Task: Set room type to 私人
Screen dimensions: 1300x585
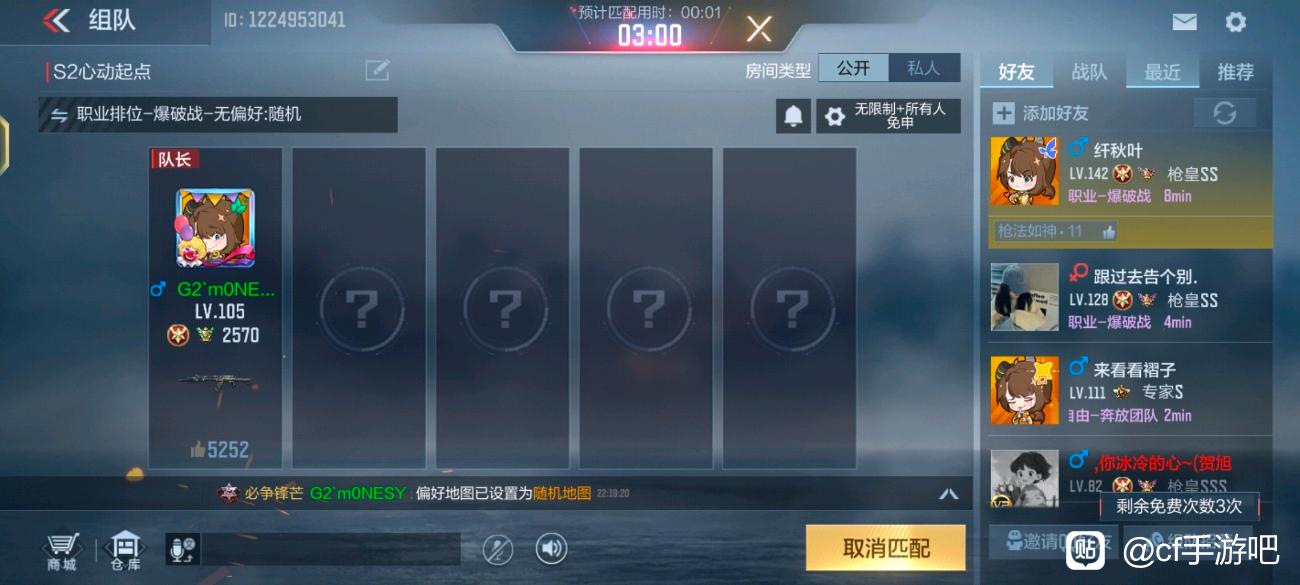Action: [924, 68]
